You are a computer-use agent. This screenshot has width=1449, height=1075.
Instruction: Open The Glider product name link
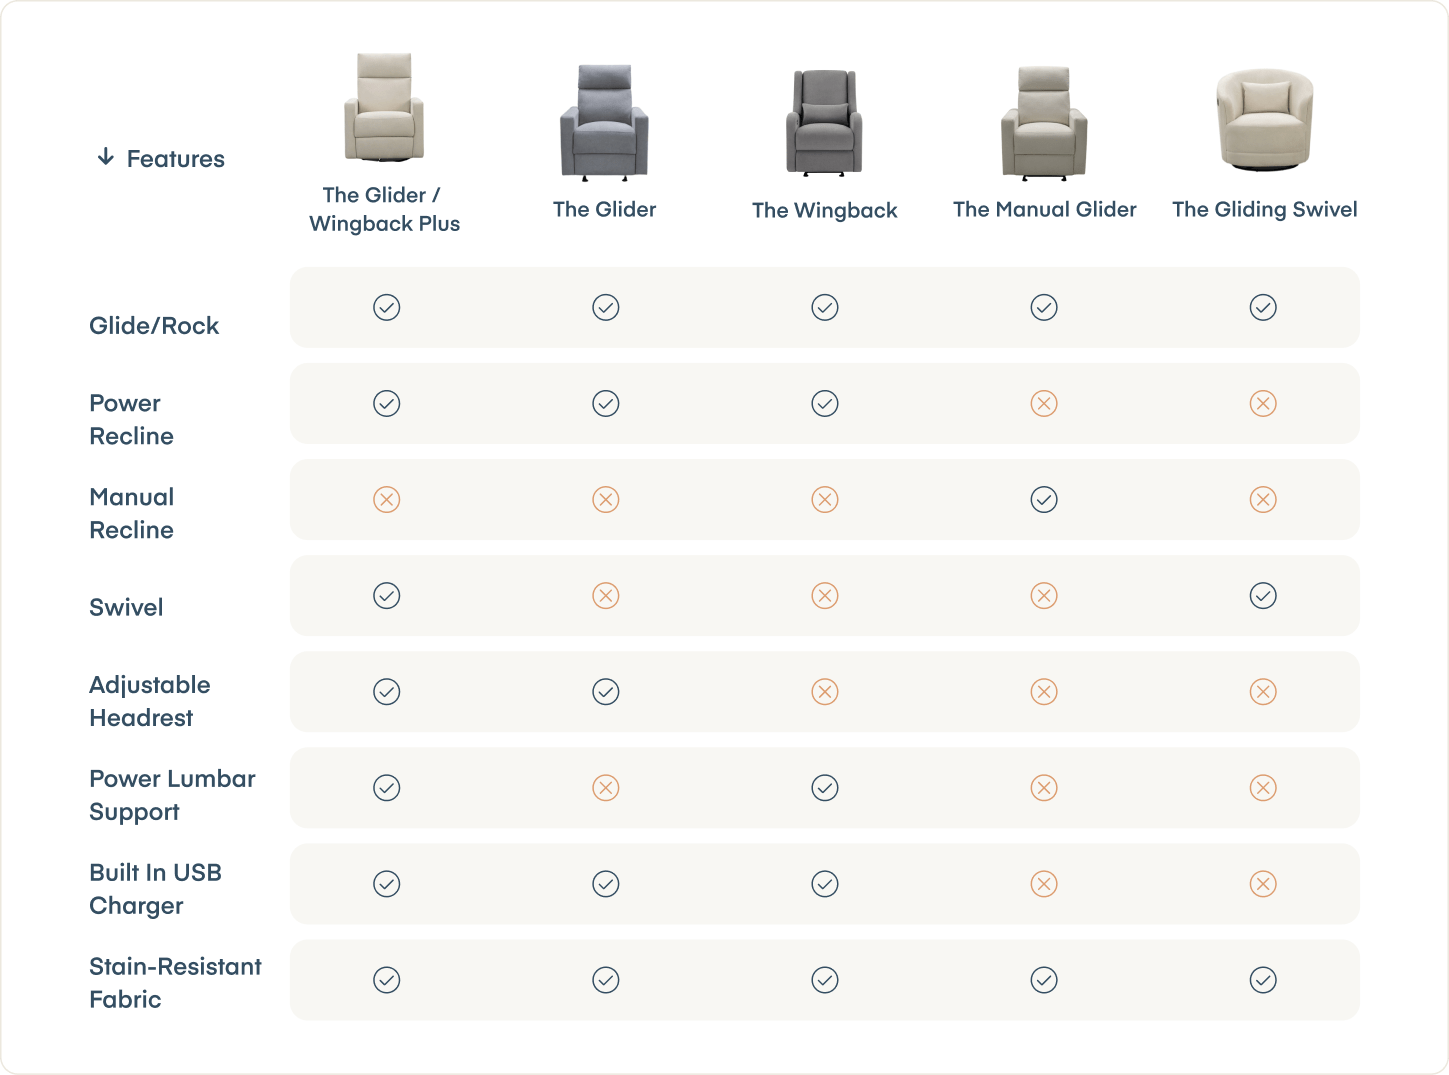point(604,210)
